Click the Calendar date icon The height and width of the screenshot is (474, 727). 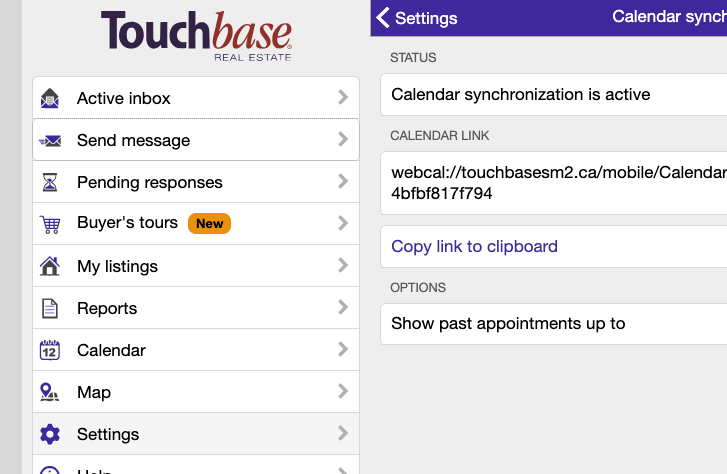pyautogui.click(x=49, y=350)
